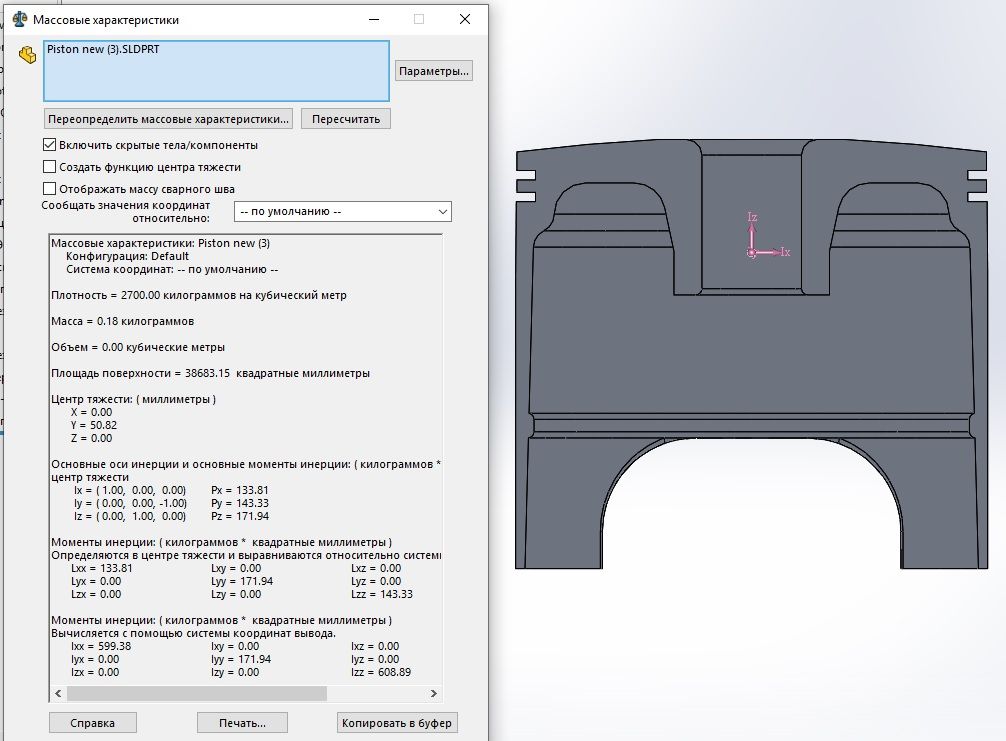This screenshot has width=1006, height=741.
Task: Open Справка help
Action: tap(92, 723)
